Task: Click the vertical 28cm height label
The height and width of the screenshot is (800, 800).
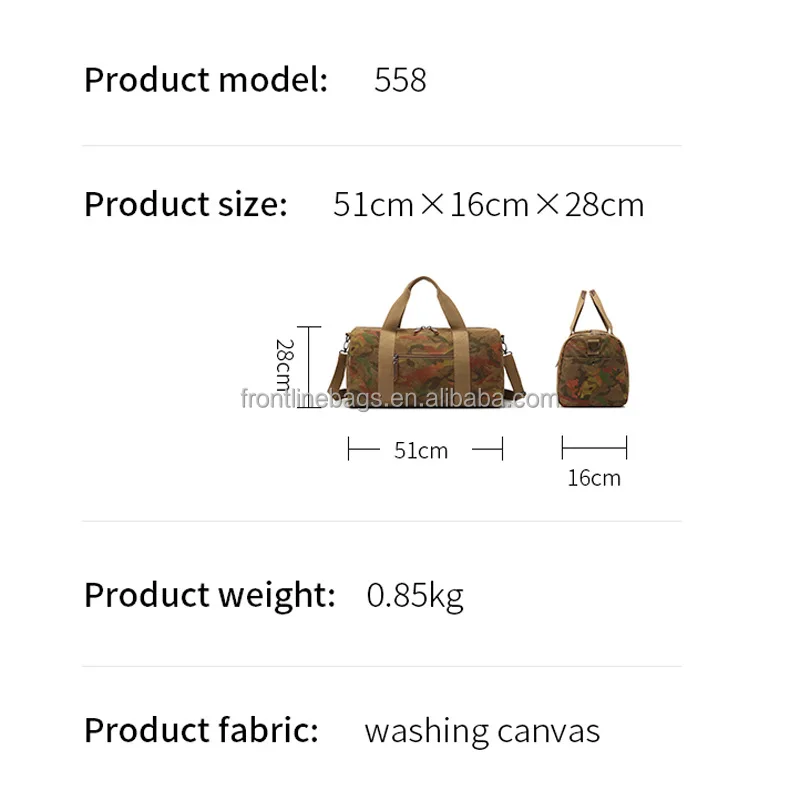Action: (x=283, y=366)
